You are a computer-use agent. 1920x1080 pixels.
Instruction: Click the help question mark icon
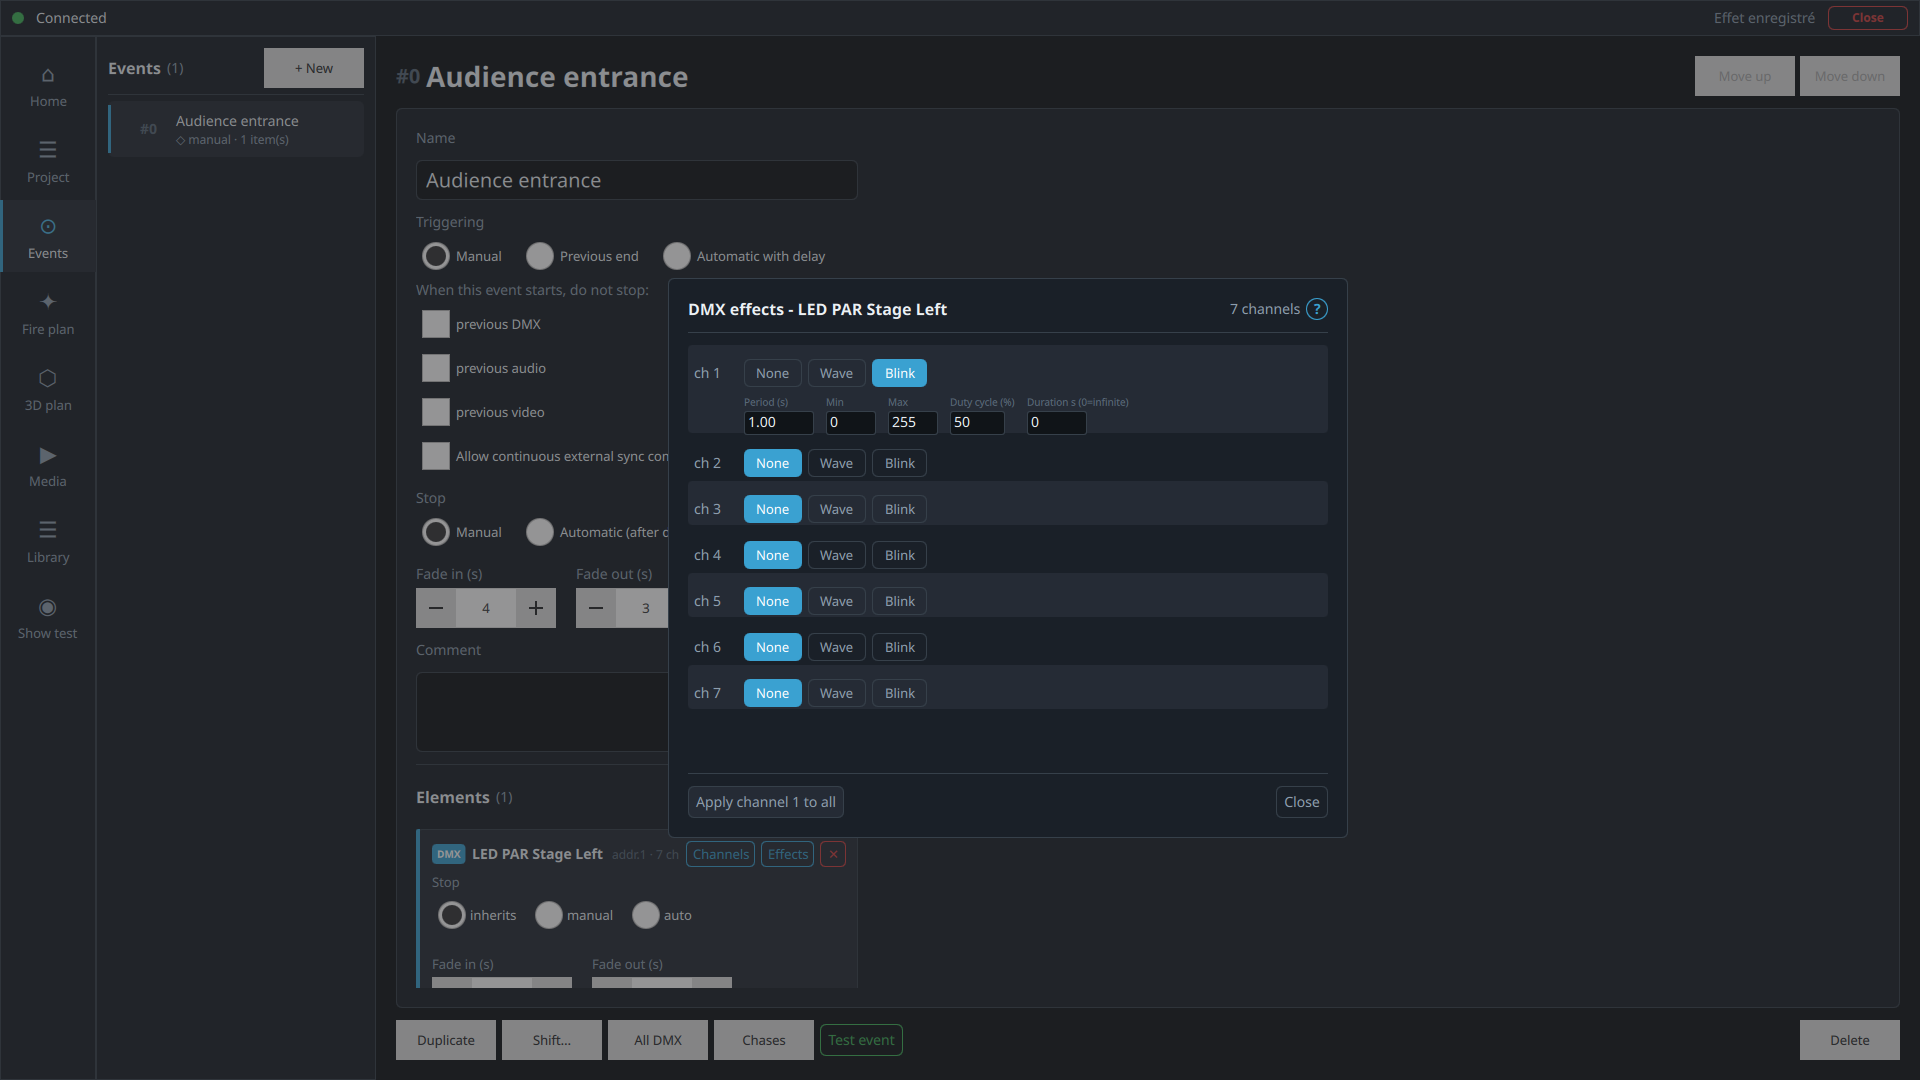point(1317,309)
